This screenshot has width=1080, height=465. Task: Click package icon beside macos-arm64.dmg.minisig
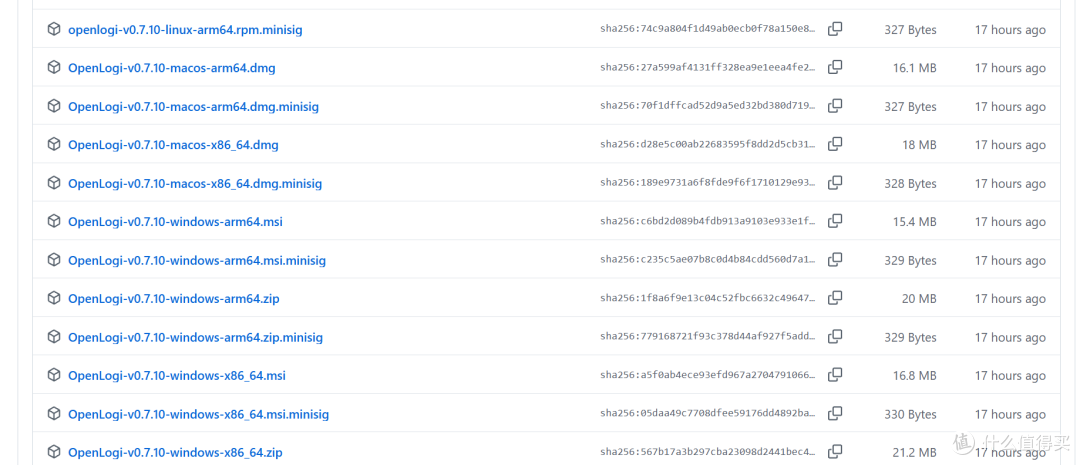tap(54, 106)
